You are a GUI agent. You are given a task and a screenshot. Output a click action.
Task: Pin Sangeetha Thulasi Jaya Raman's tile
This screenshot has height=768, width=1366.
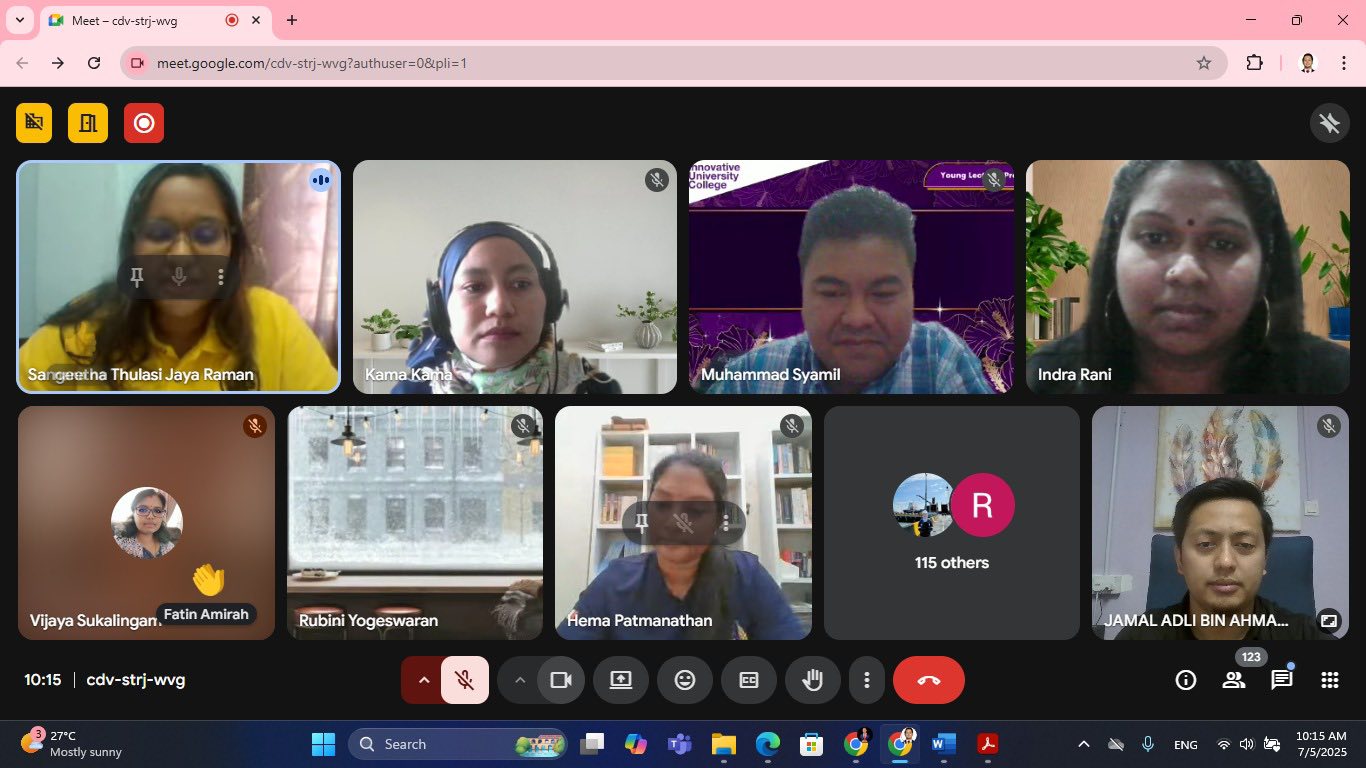point(137,277)
